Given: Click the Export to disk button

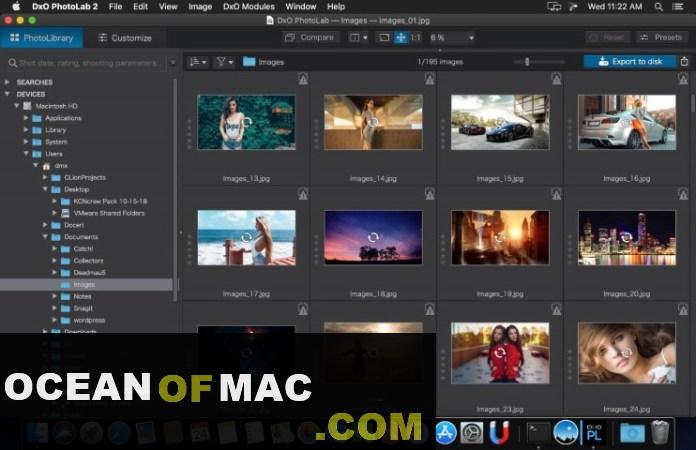Looking at the screenshot, I should coord(630,61).
